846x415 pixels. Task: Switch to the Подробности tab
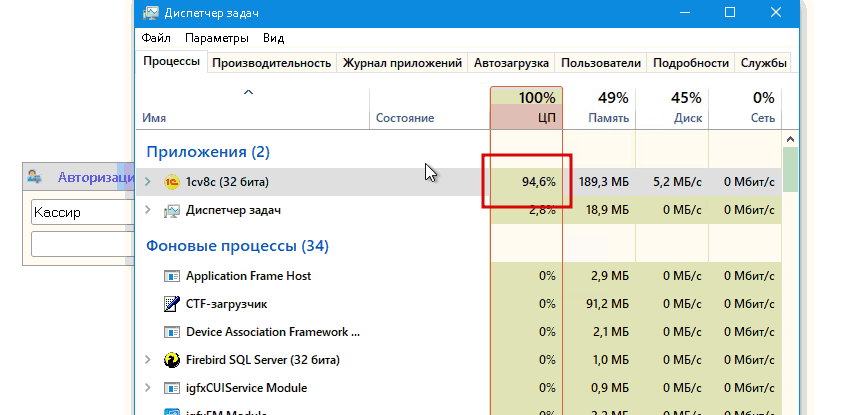691,63
